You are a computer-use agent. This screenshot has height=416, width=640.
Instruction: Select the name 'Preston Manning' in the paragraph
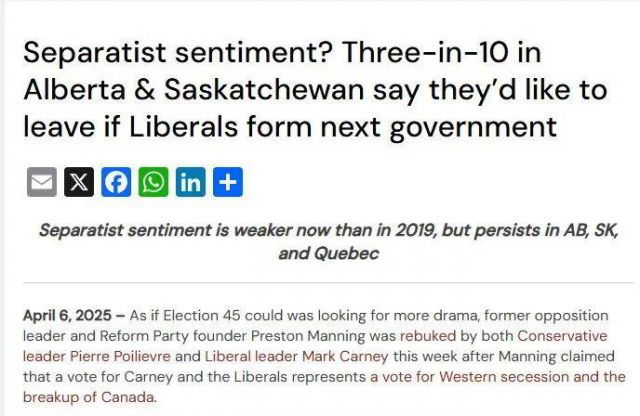coord(308,336)
